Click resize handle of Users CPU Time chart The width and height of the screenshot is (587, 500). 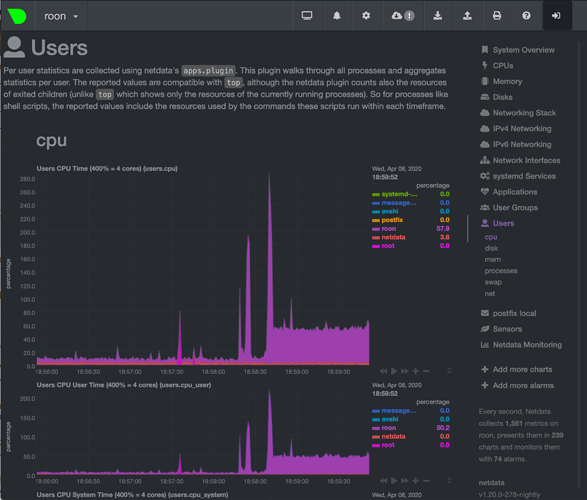[449, 371]
